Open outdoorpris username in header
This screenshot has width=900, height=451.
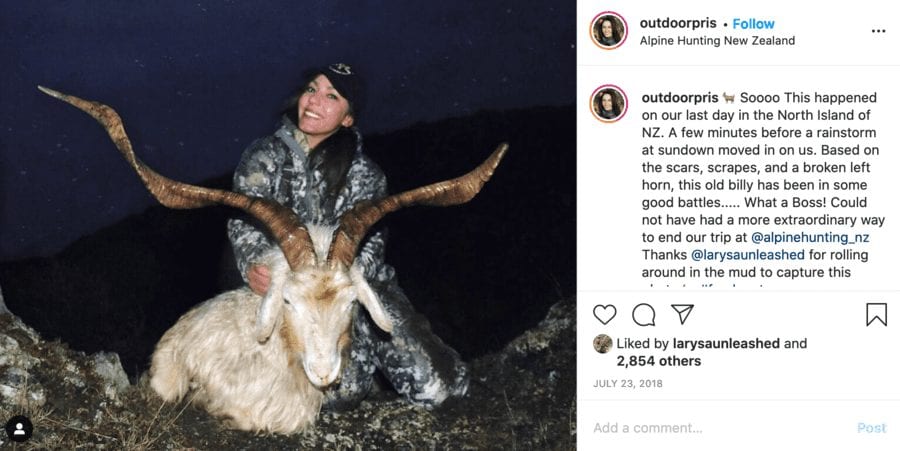[x=679, y=23]
